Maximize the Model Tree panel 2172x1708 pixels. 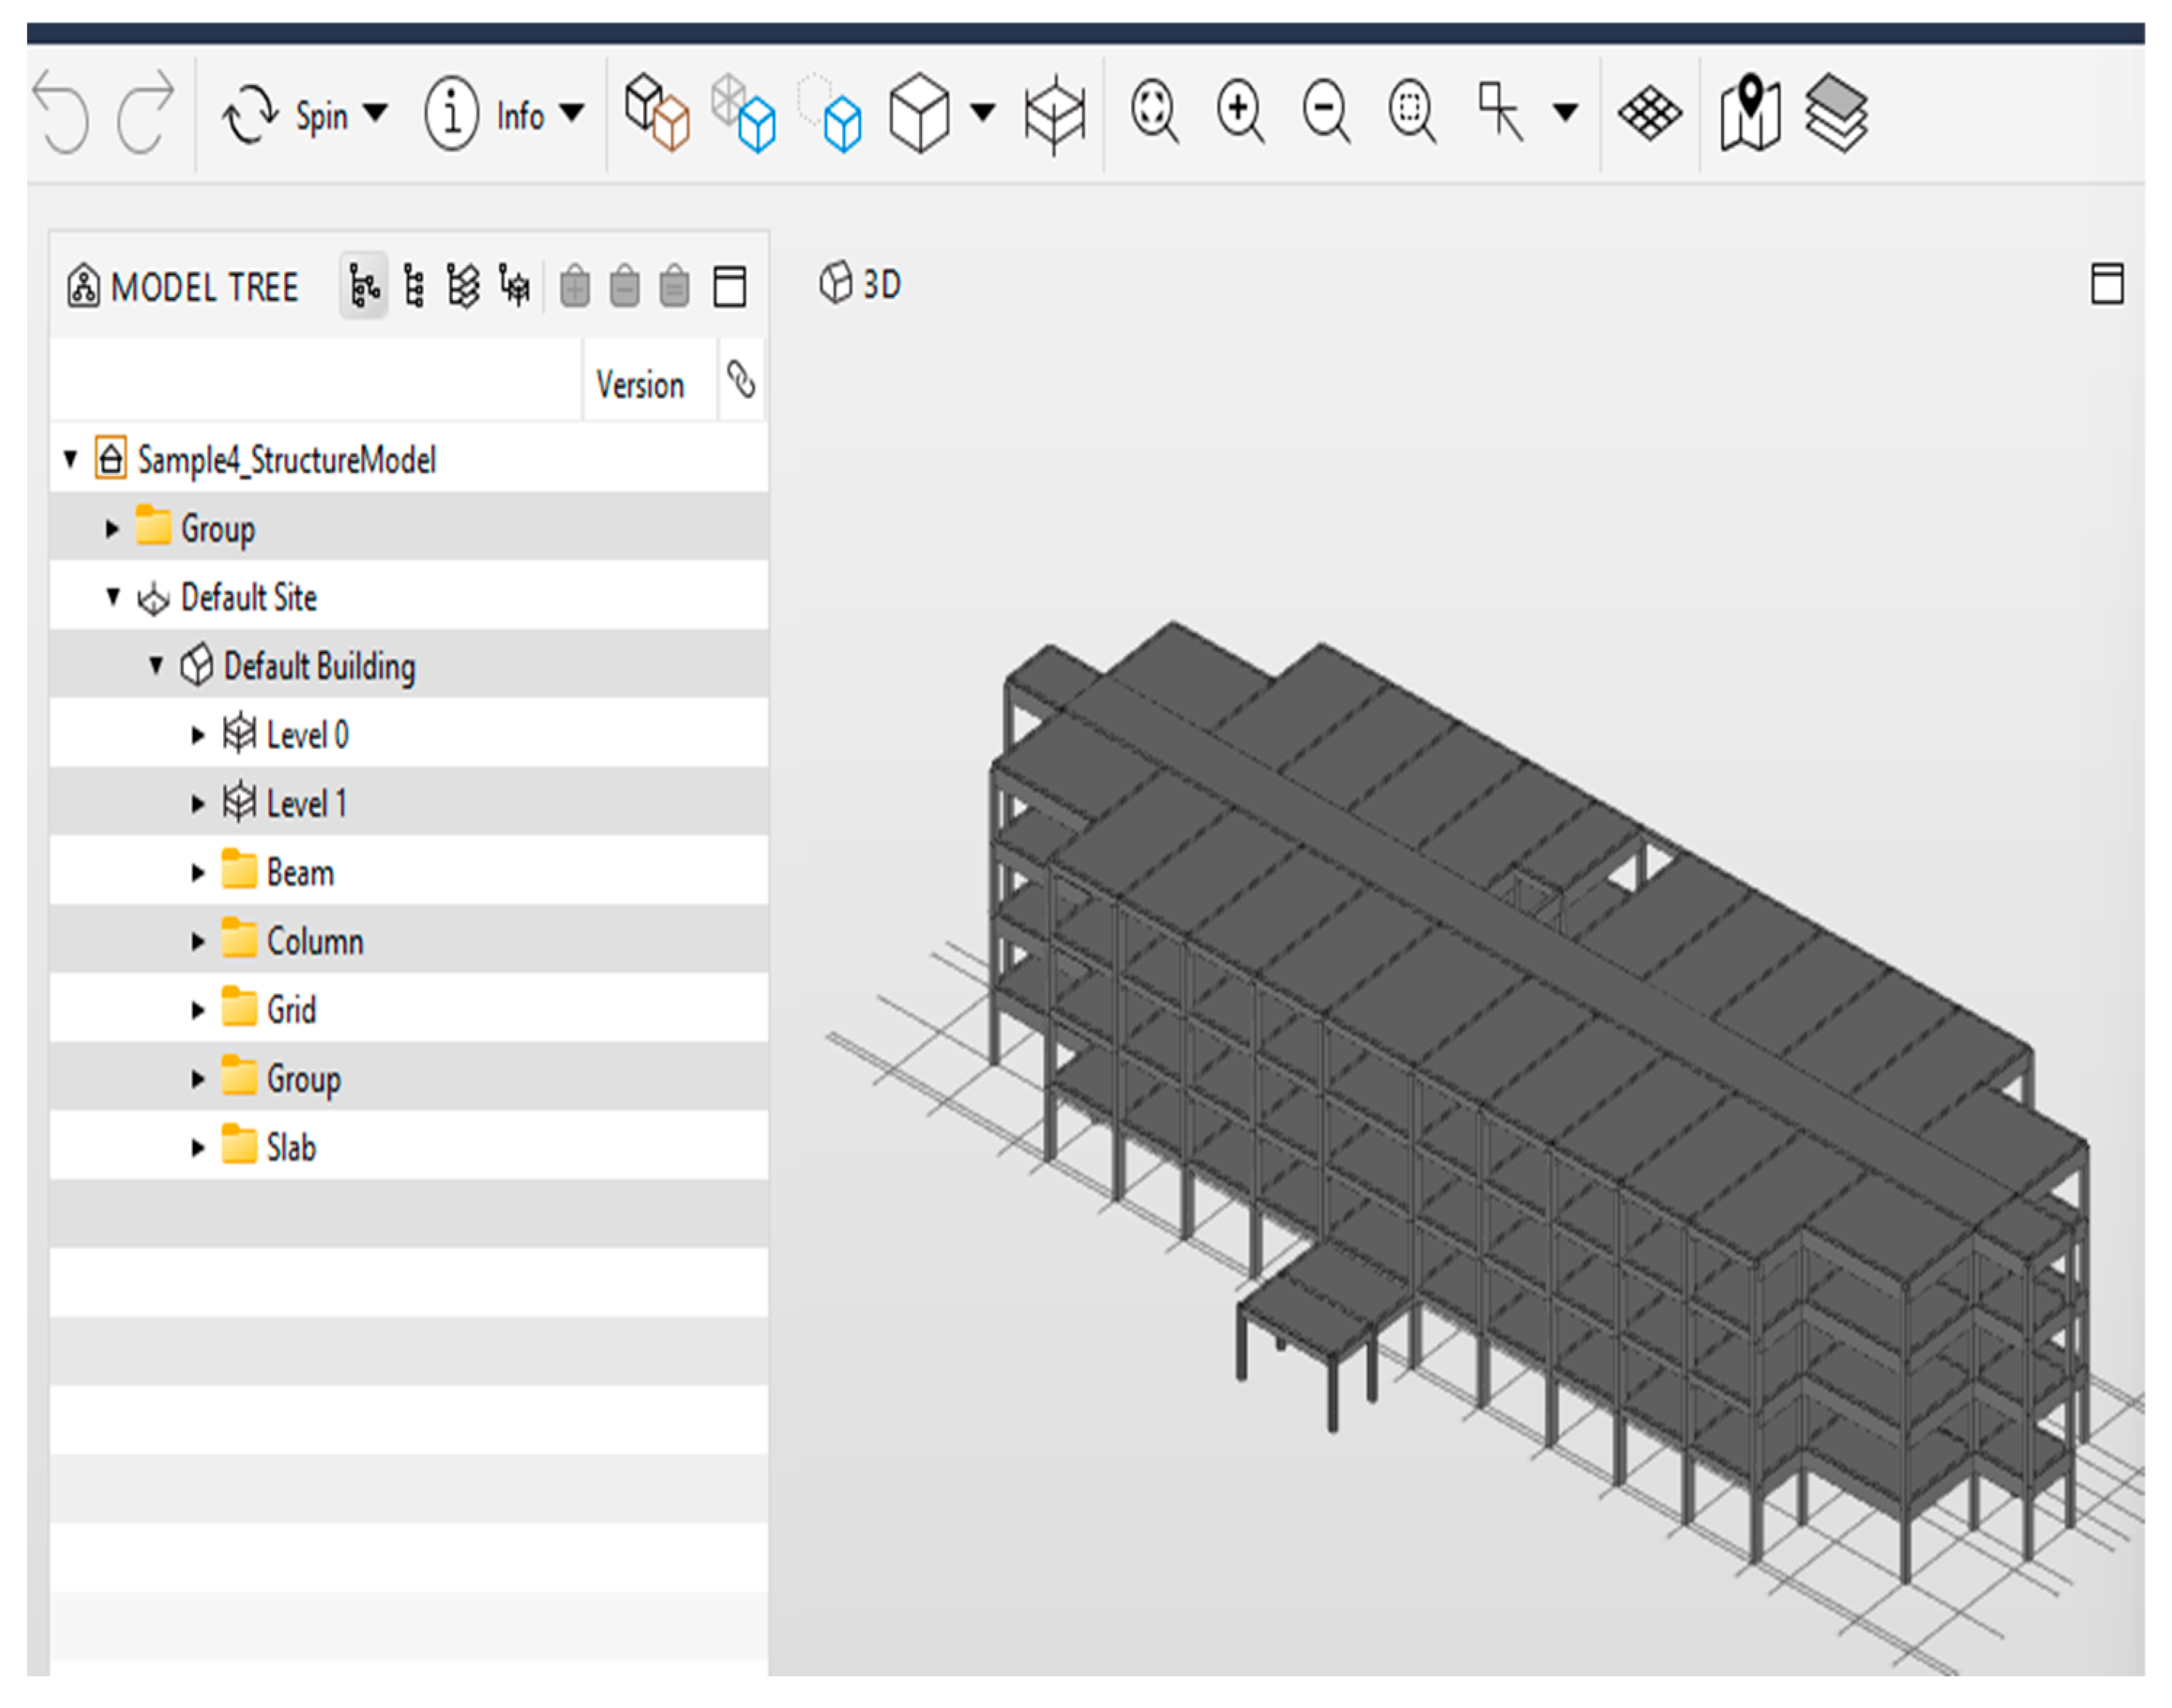point(729,287)
